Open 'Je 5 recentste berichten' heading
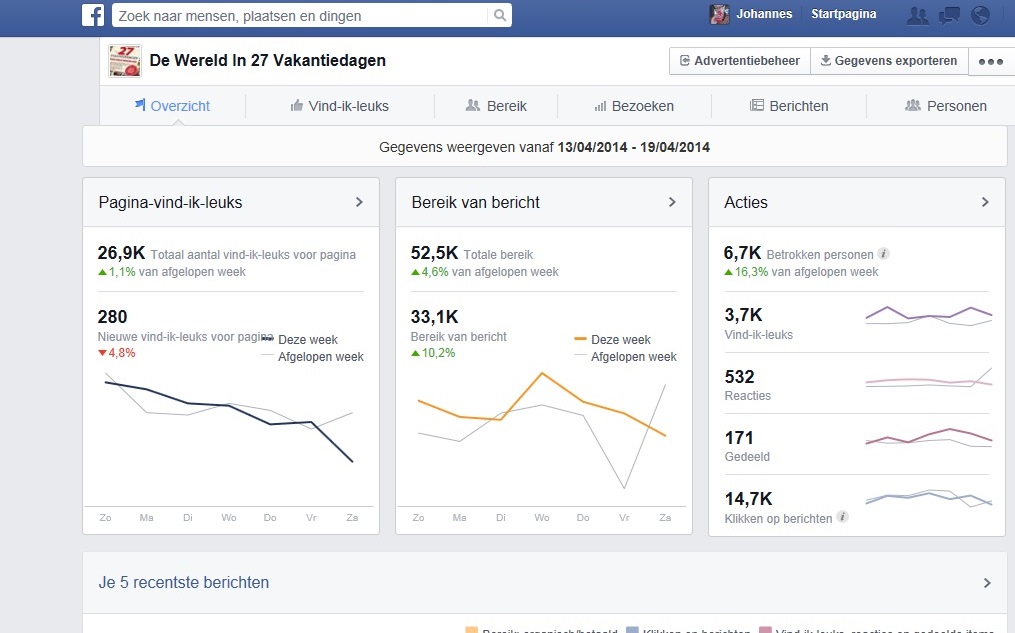Viewport: 1015px width, 633px height. 184,582
